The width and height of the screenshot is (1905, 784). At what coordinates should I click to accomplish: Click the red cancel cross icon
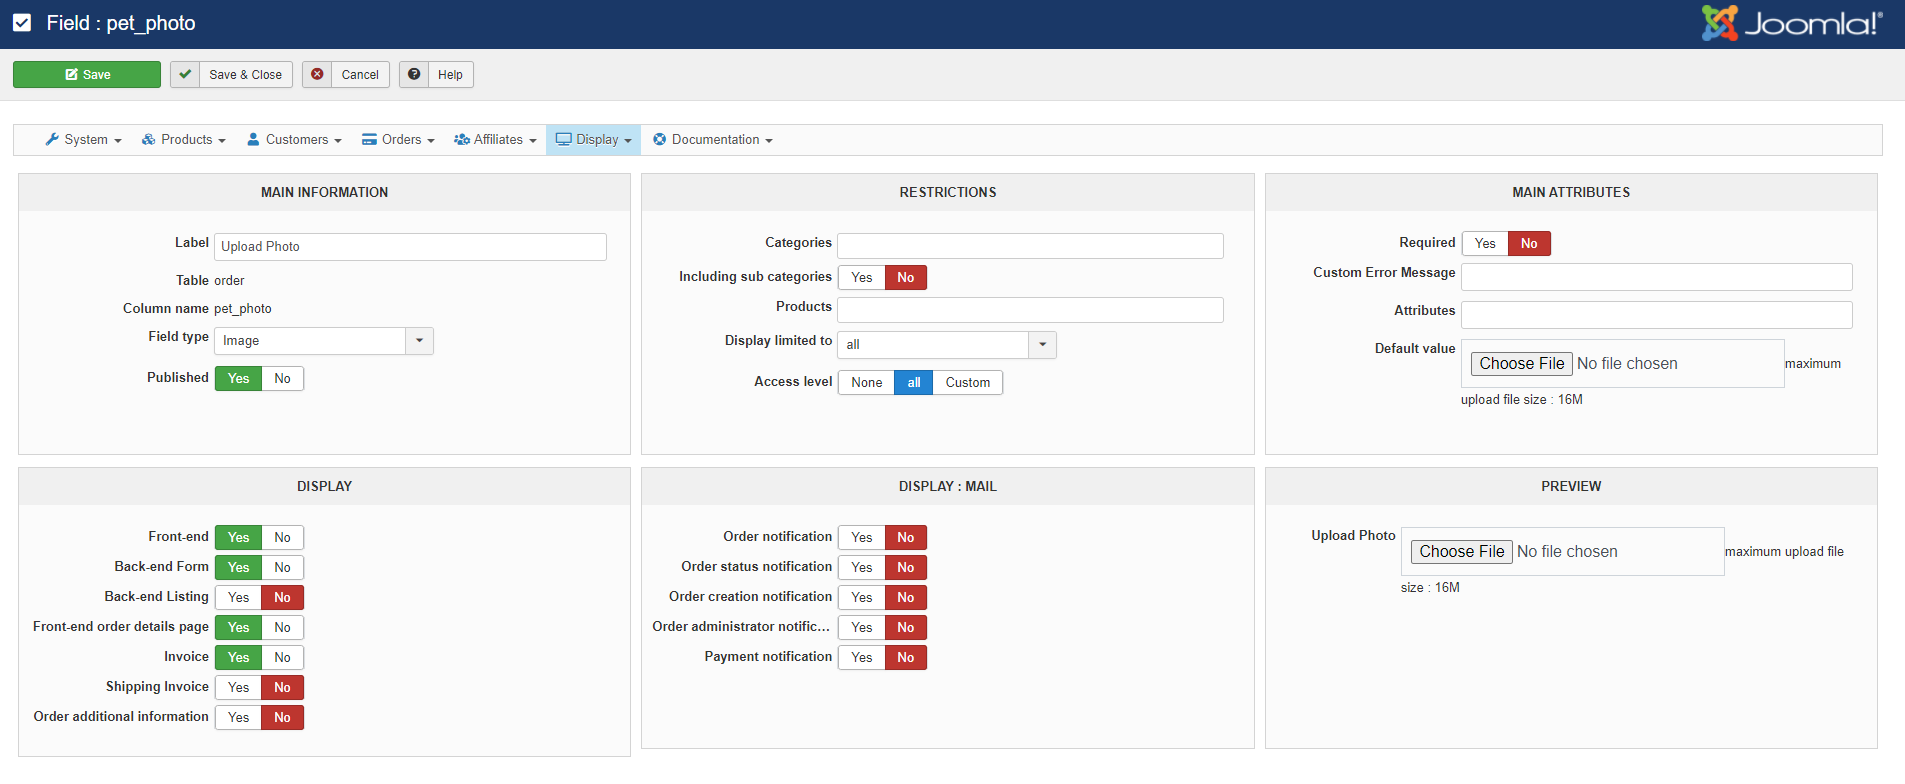[x=317, y=74]
